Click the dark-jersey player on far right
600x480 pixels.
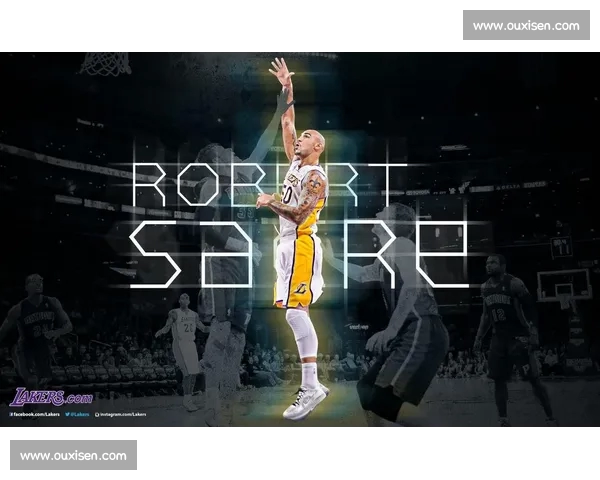coord(510,330)
